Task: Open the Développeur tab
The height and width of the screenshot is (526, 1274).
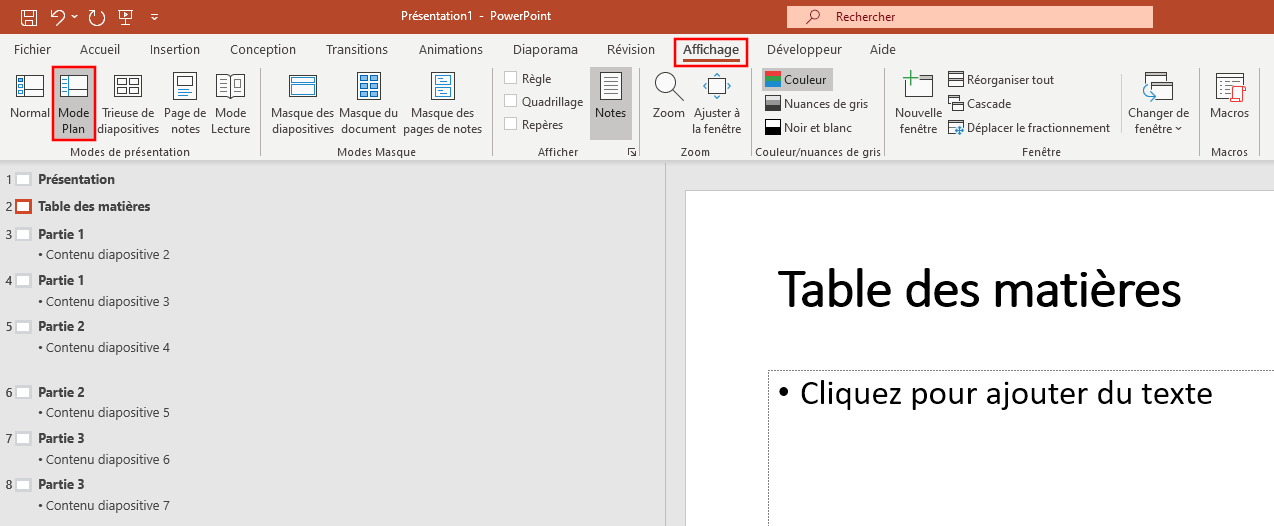Action: tap(804, 49)
